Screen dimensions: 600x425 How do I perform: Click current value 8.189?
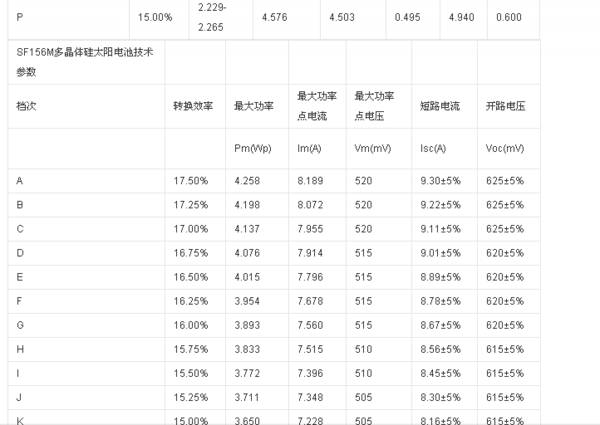[x=310, y=181]
